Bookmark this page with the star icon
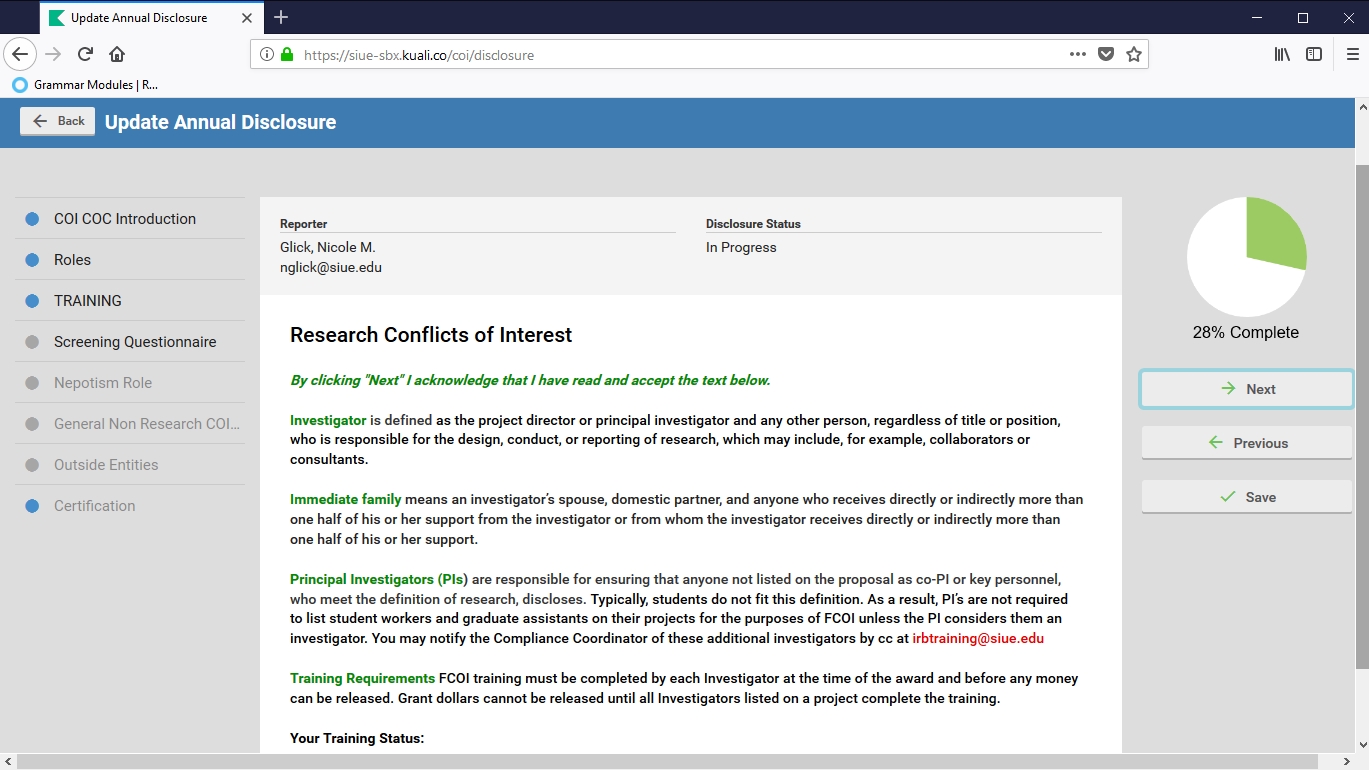This screenshot has height=770, width=1369. click(1133, 55)
